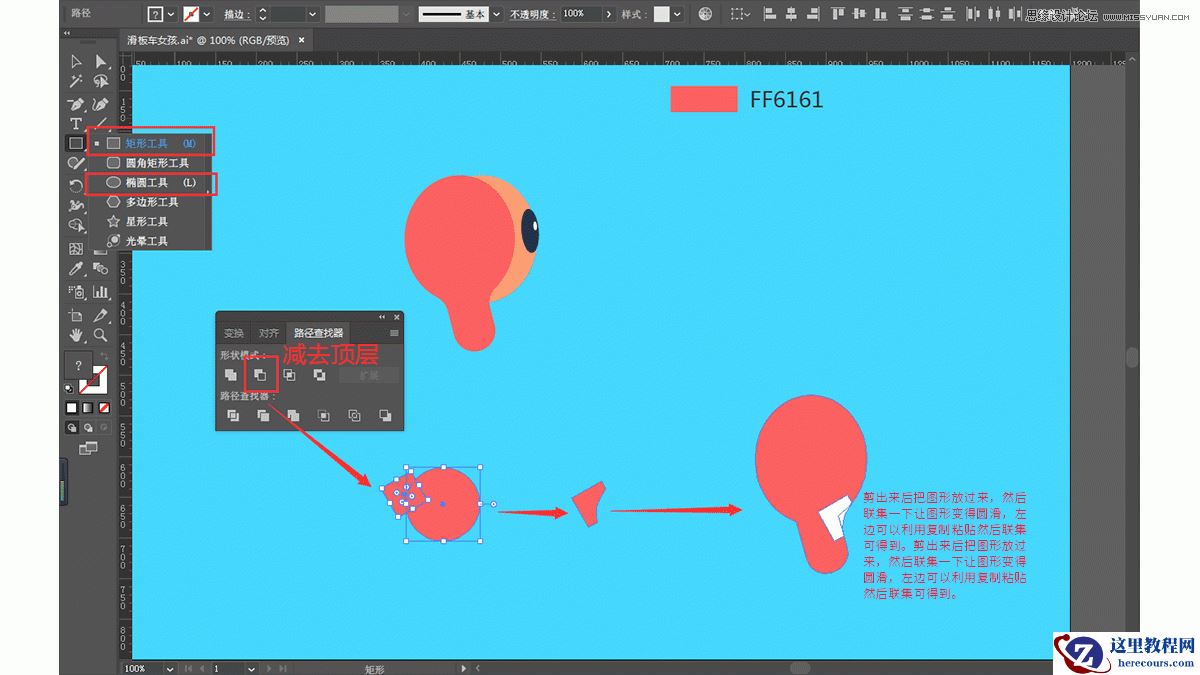The height and width of the screenshot is (675, 1200).
Task: Expand the brush definition 基本 dropdown
Action: pos(496,14)
